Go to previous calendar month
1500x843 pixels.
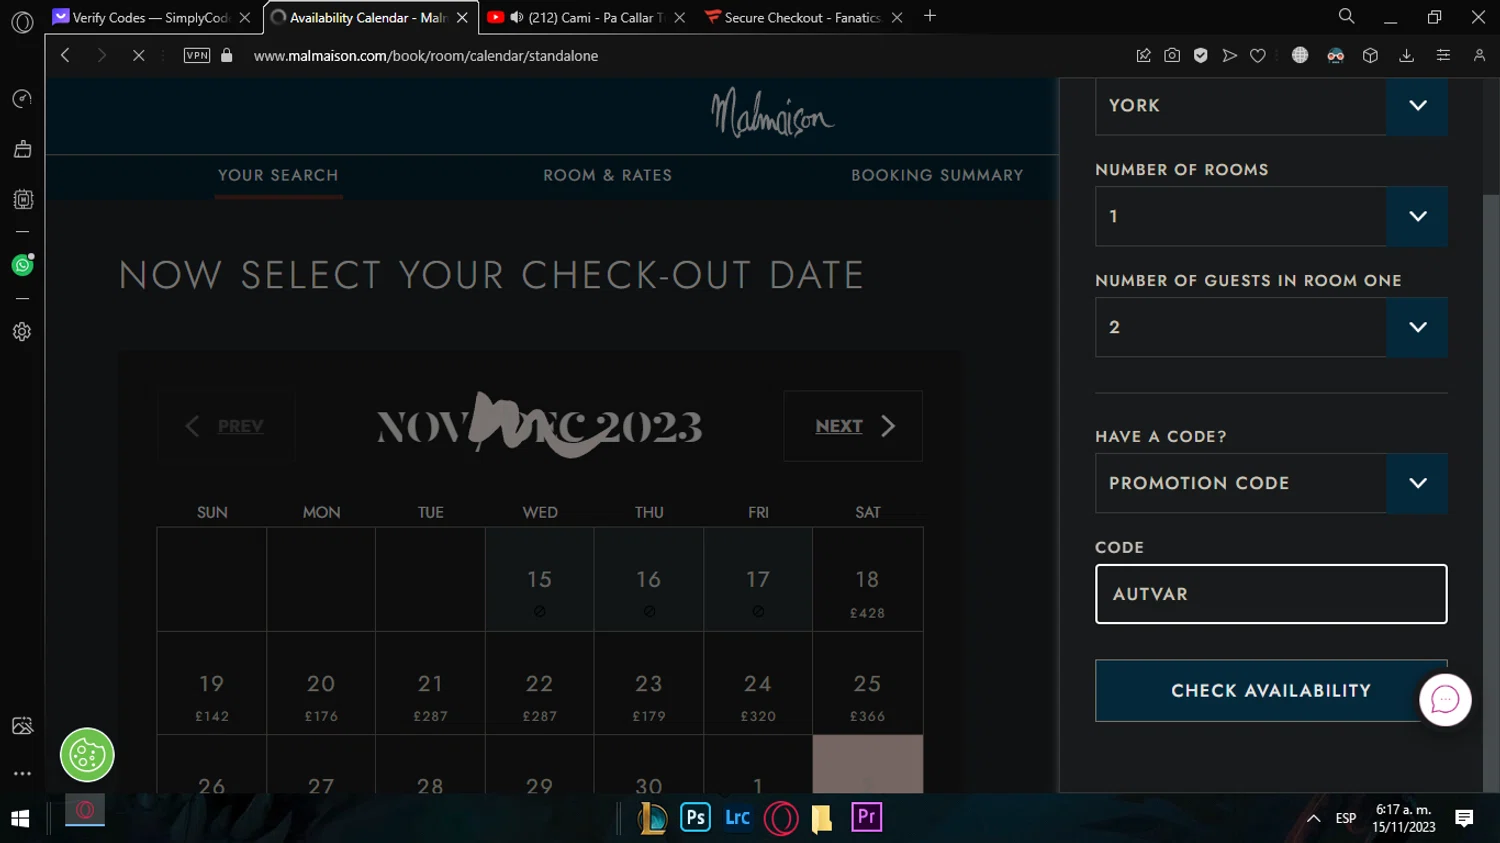coord(226,426)
